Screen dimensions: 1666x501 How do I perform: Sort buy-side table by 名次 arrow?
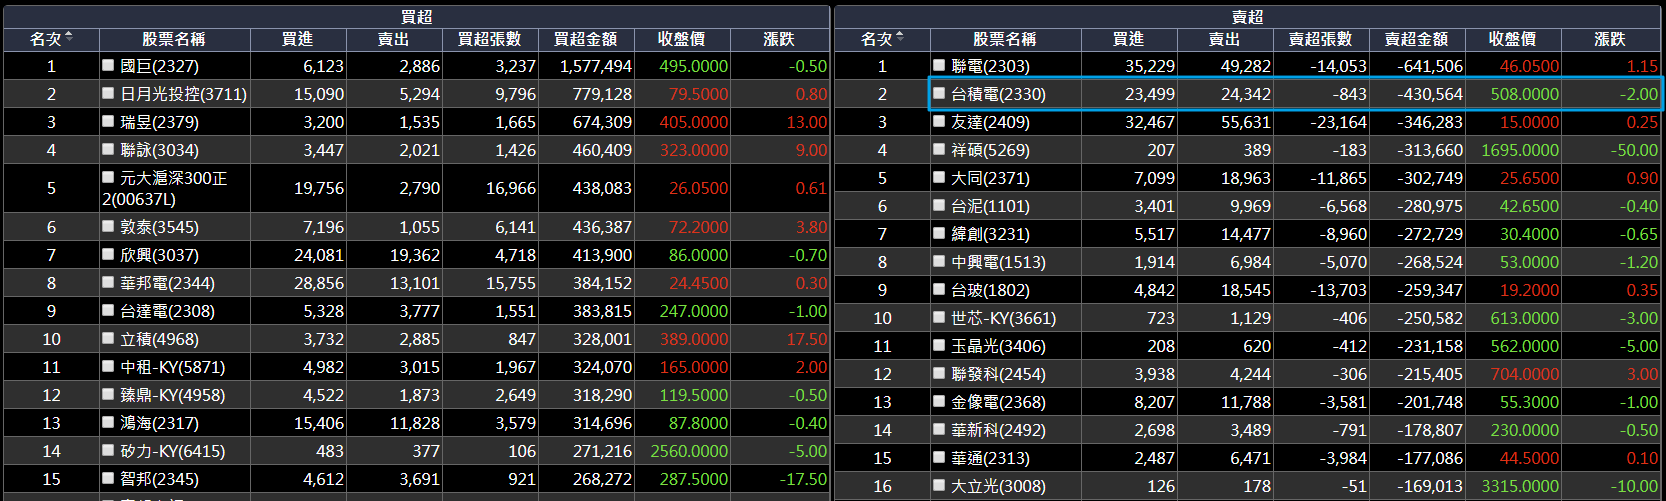pyautogui.click(x=69, y=38)
